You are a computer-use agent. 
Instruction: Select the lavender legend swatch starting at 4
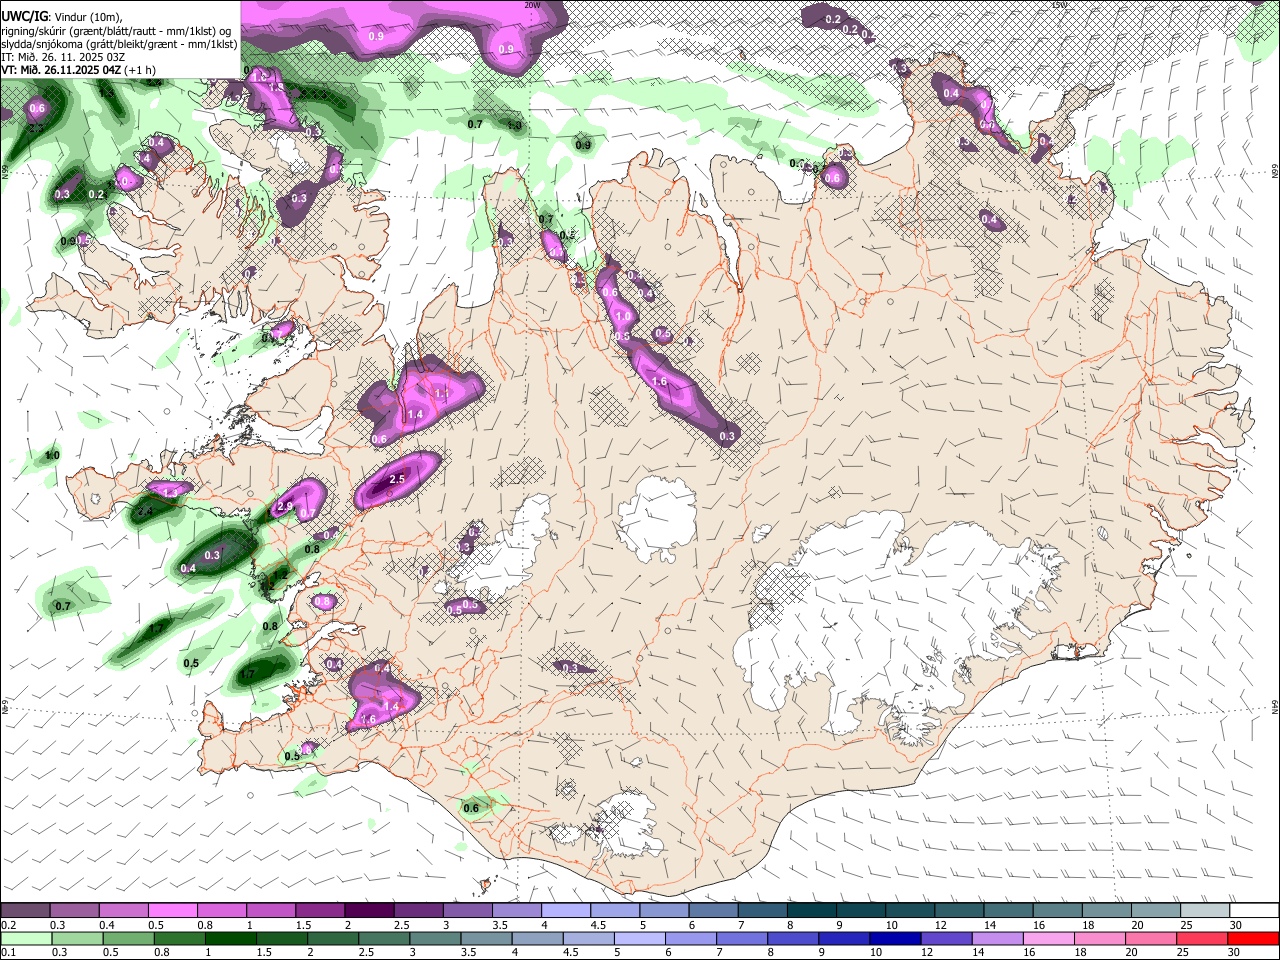pyautogui.click(x=565, y=911)
